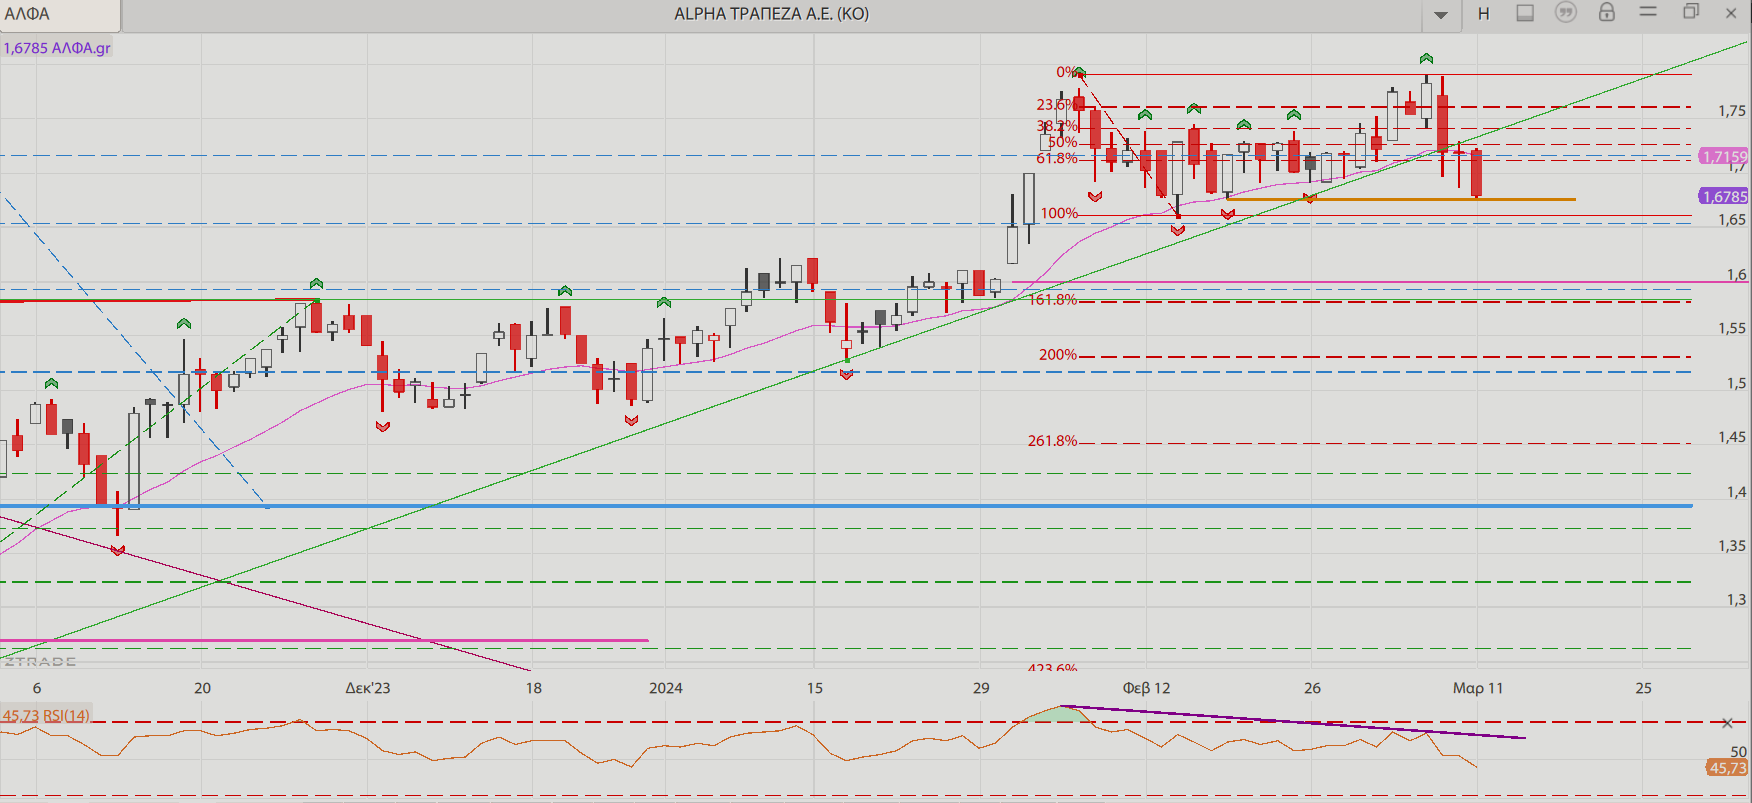Open the quote bubble comments icon
Image resolution: width=1752 pixels, height=803 pixels.
tap(1566, 12)
